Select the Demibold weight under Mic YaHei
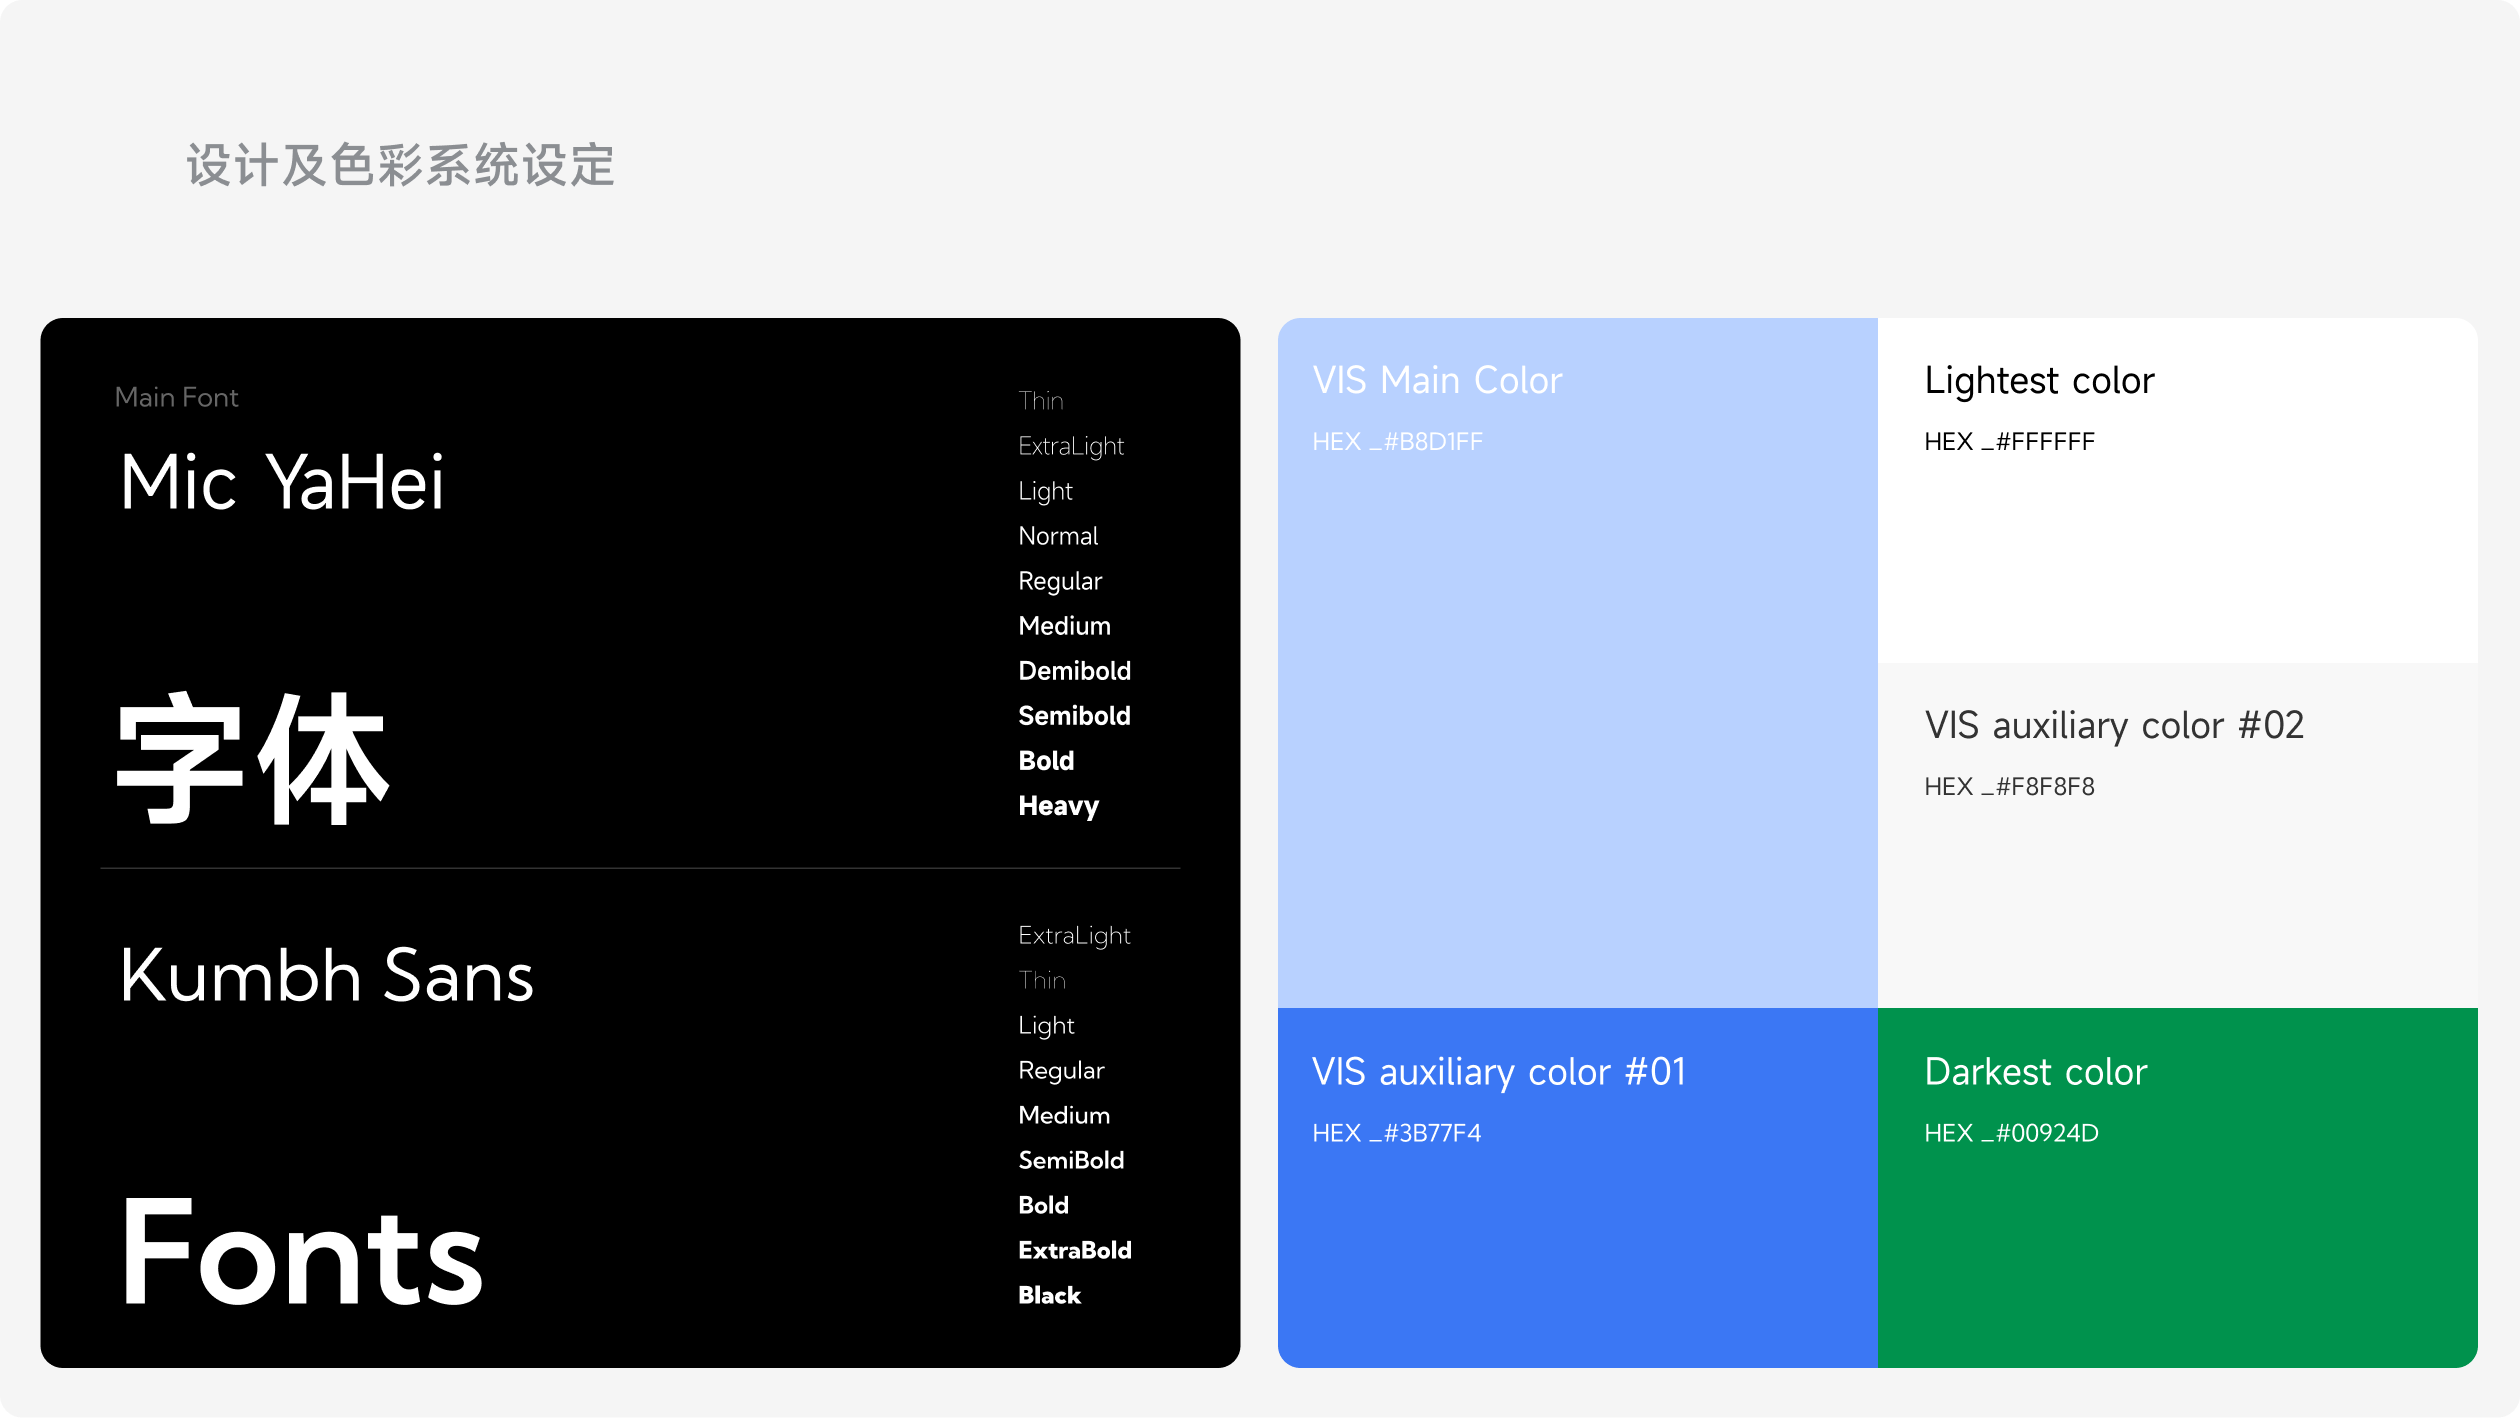 point(1074,671)
